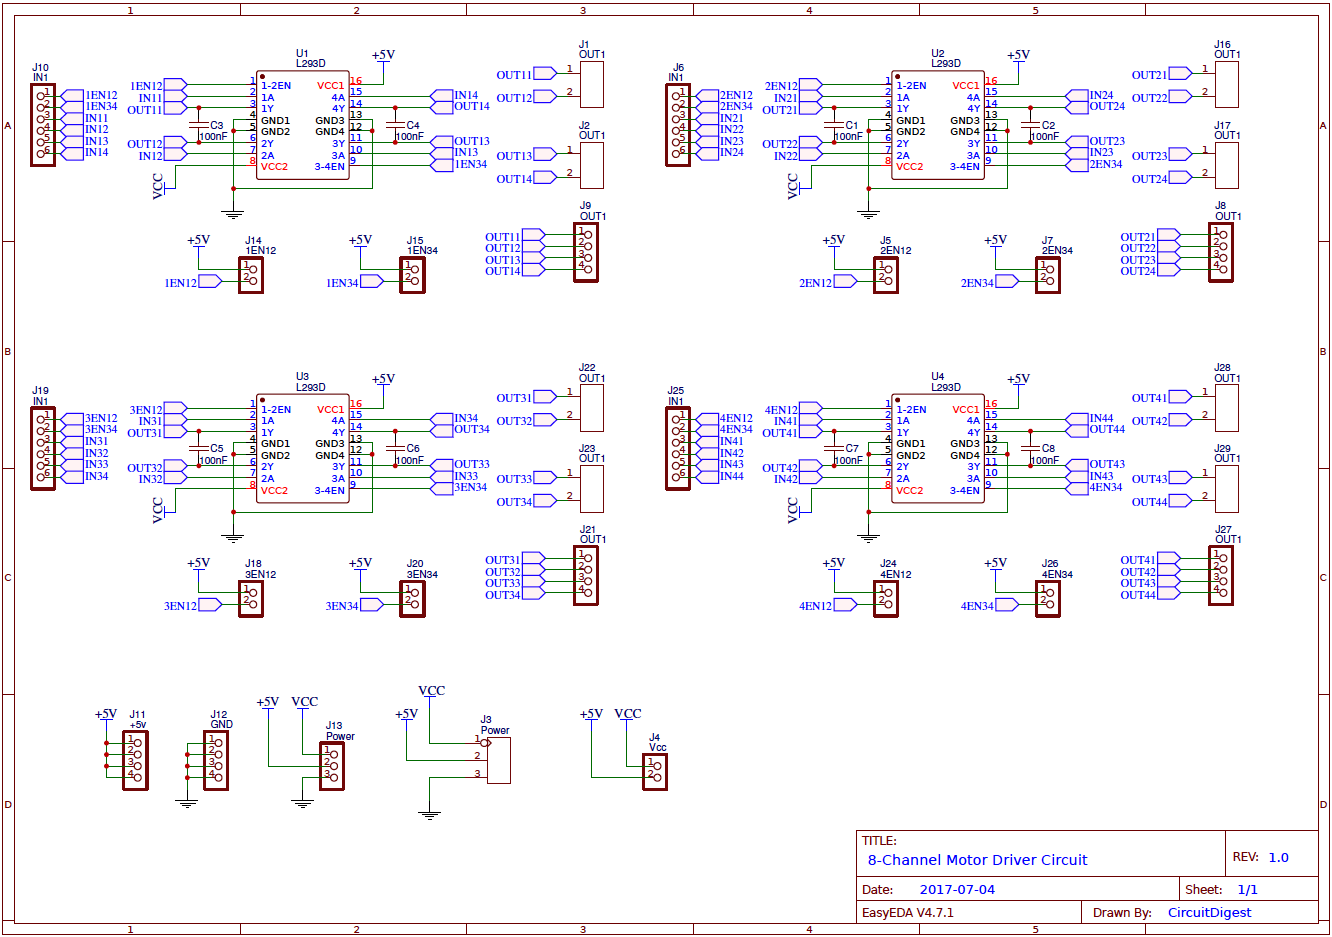
Task: Select the J11 +5V header
Action: pos(135,760)
